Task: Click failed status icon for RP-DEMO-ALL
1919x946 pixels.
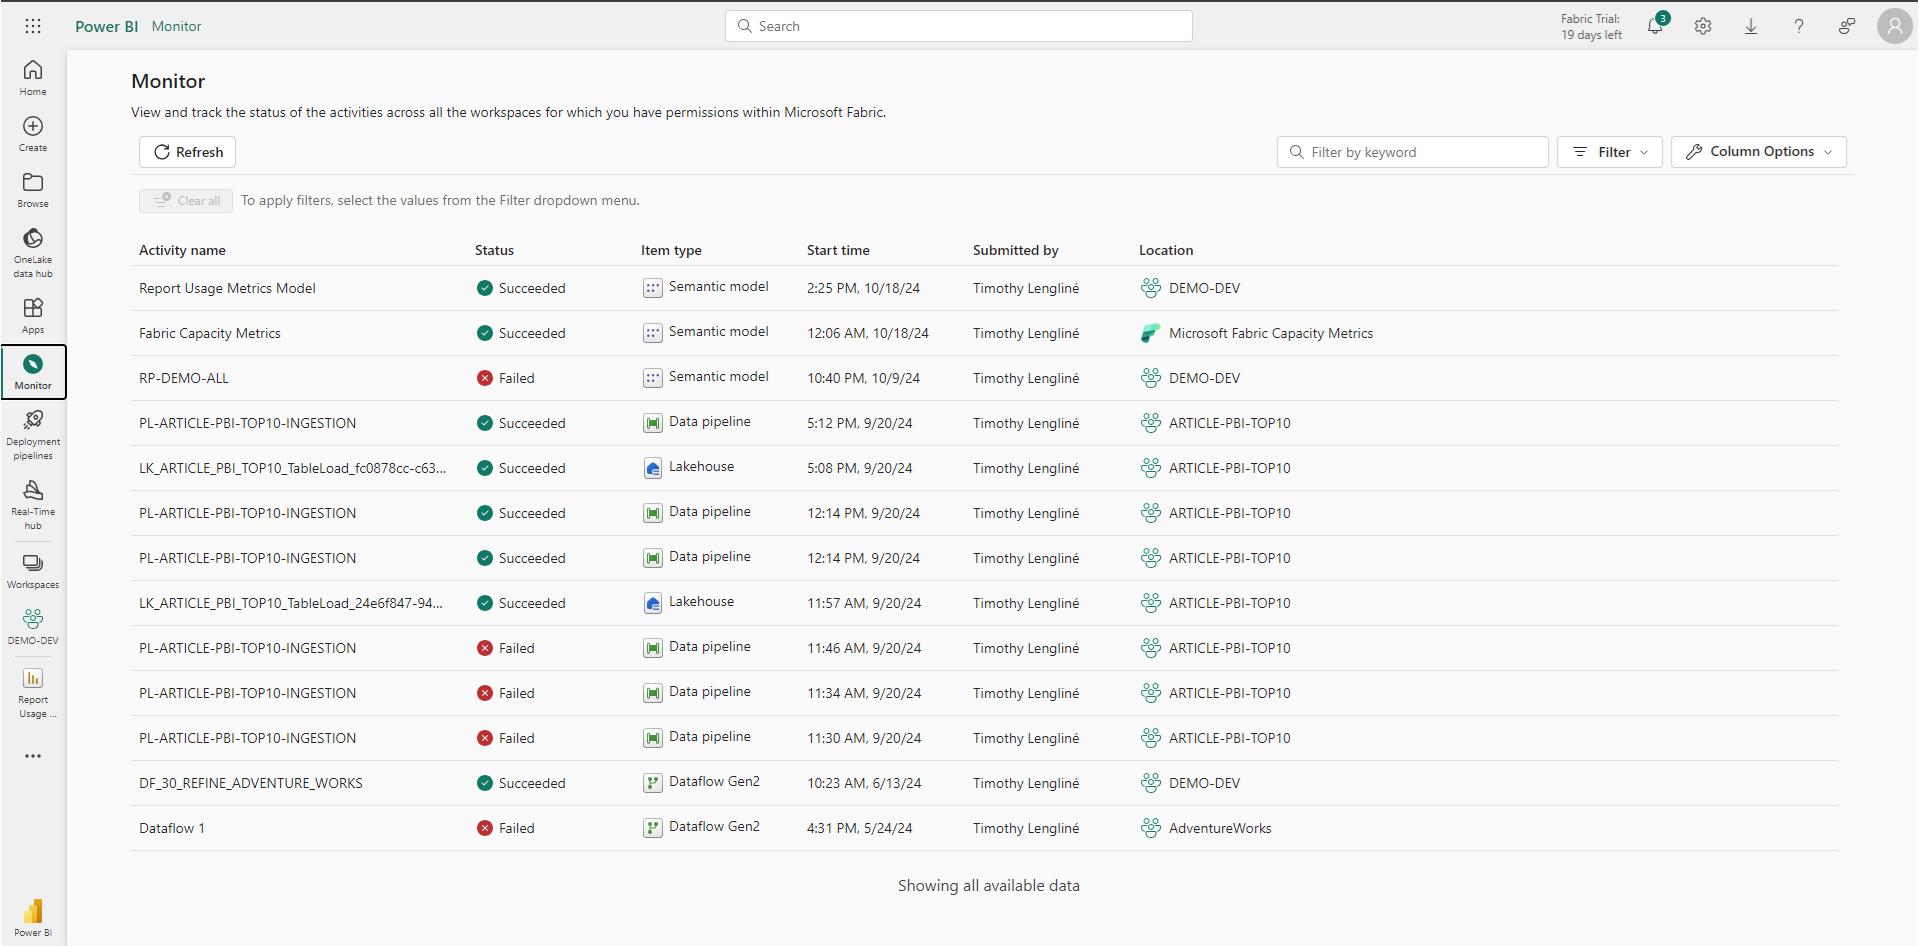Action: click(485, 378)
